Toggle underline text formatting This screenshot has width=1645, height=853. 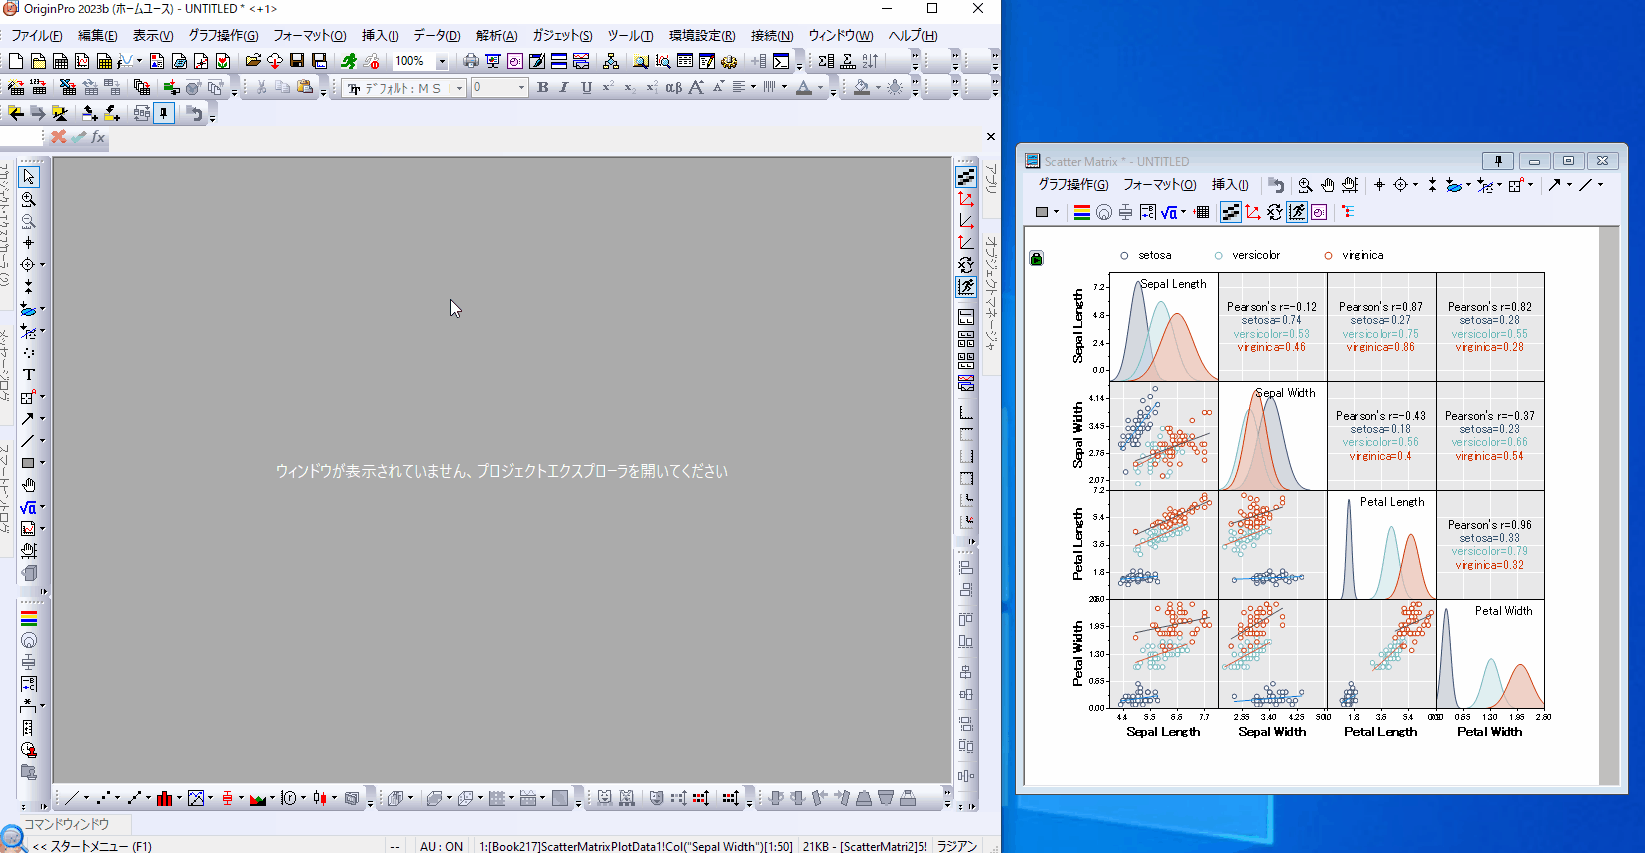[586, 88]
